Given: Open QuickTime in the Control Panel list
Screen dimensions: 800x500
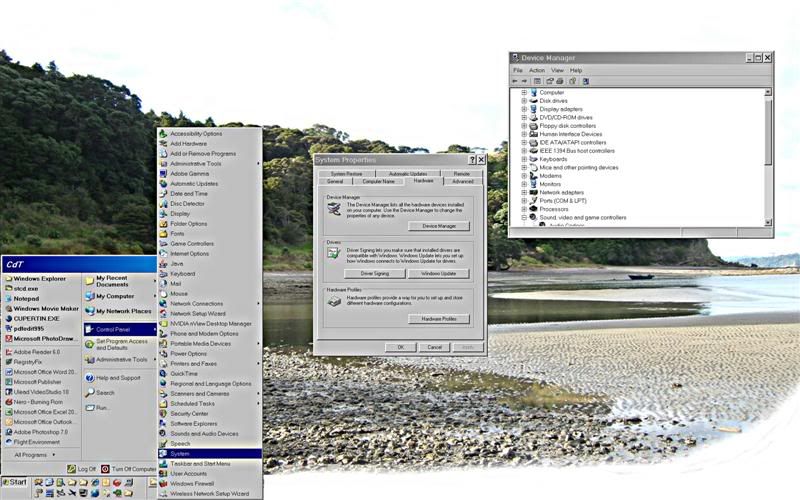Looking at the screenshot, I should (184, 374).
